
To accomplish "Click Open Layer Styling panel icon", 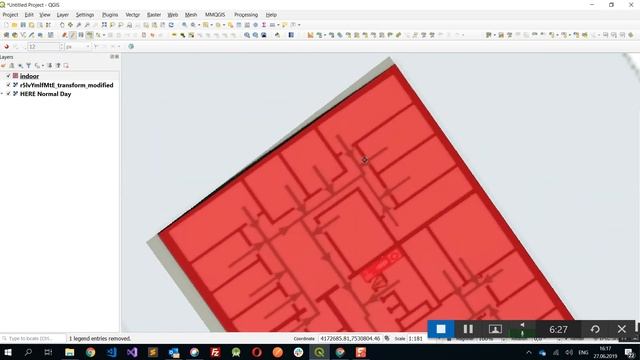I will click(x=3, y=65).
